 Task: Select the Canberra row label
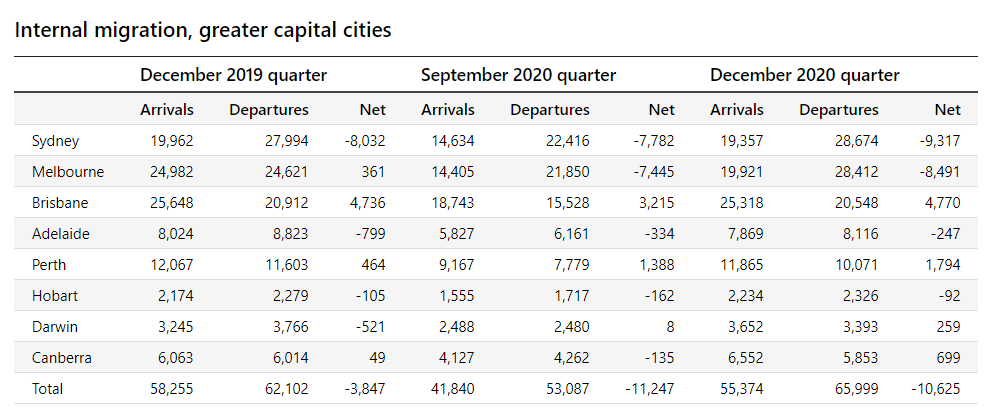click(x=60, y=358)
